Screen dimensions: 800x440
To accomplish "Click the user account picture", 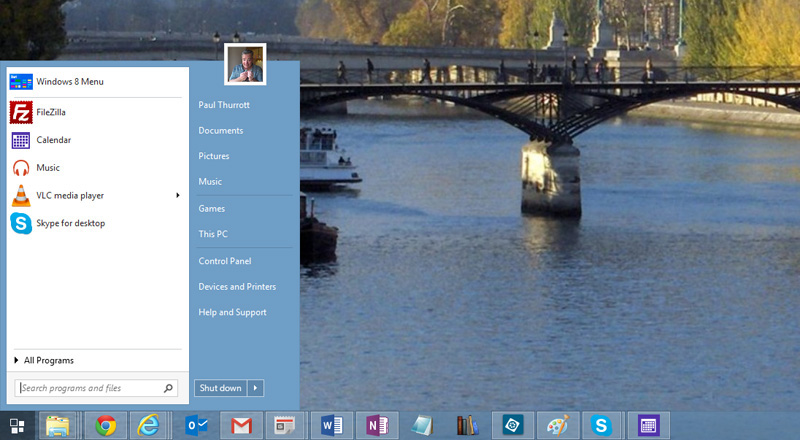I will [x=245, y=64].
